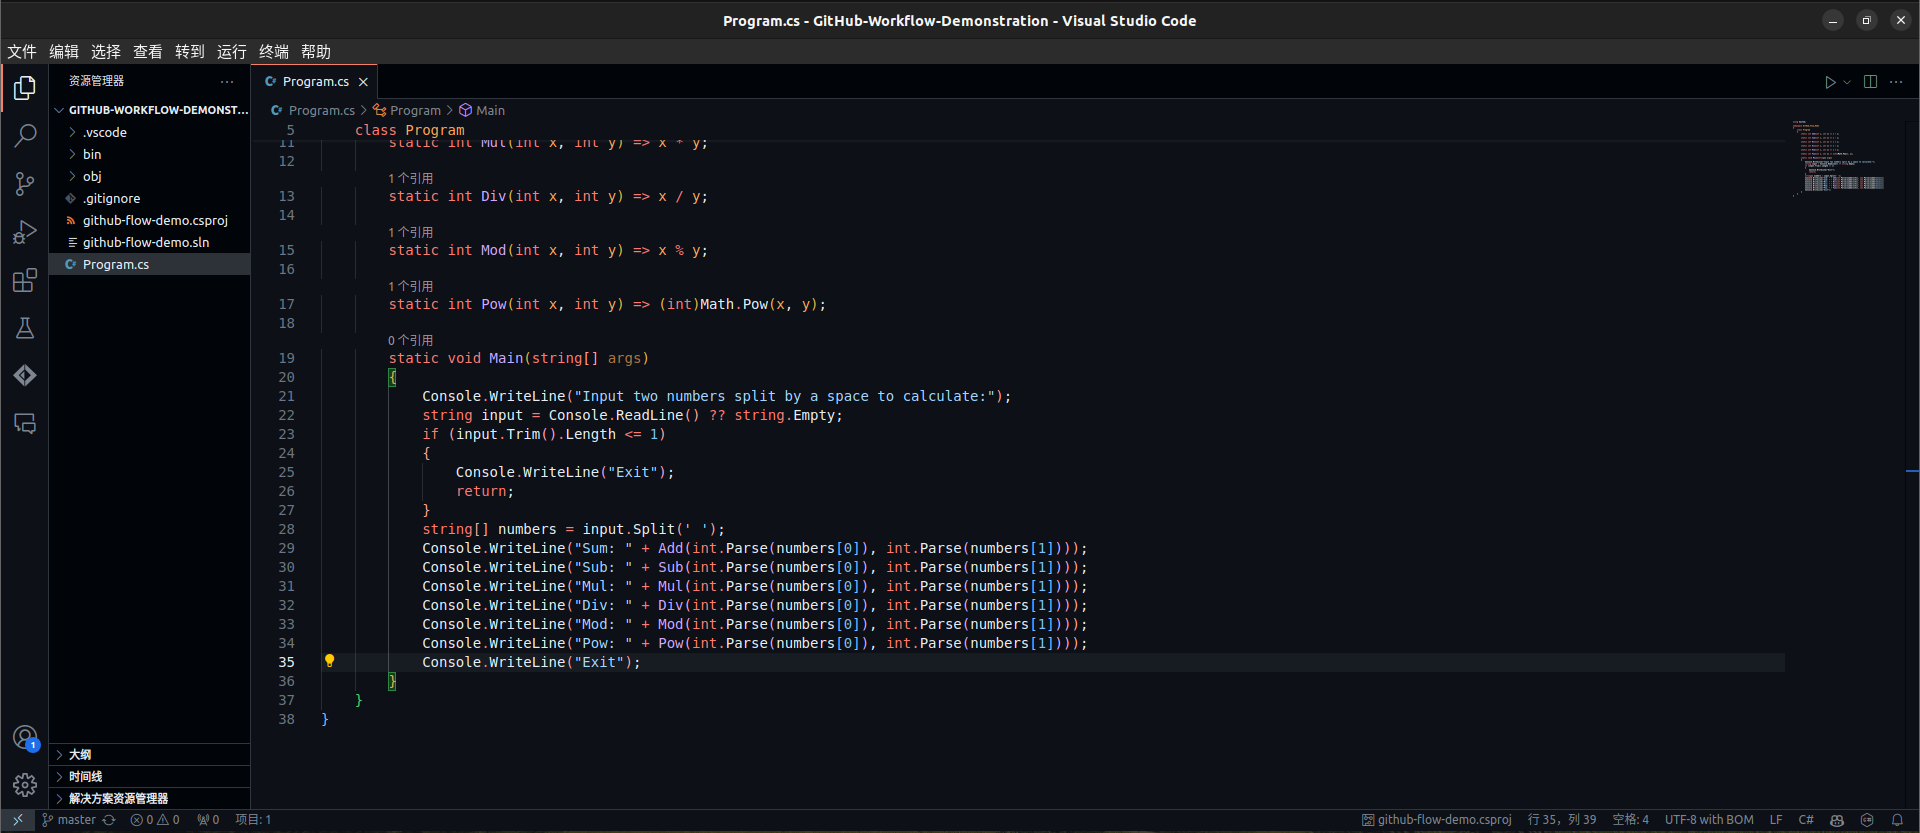Viewport: 1920px width, 833px height.
Task: Open Run and Debug view
Action: point(25,232)
